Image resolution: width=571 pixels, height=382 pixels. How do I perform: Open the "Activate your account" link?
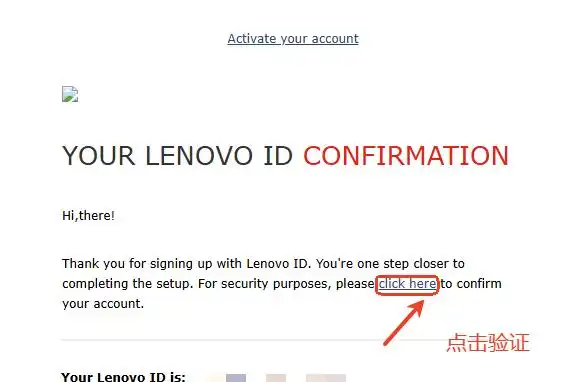point(293,39)
